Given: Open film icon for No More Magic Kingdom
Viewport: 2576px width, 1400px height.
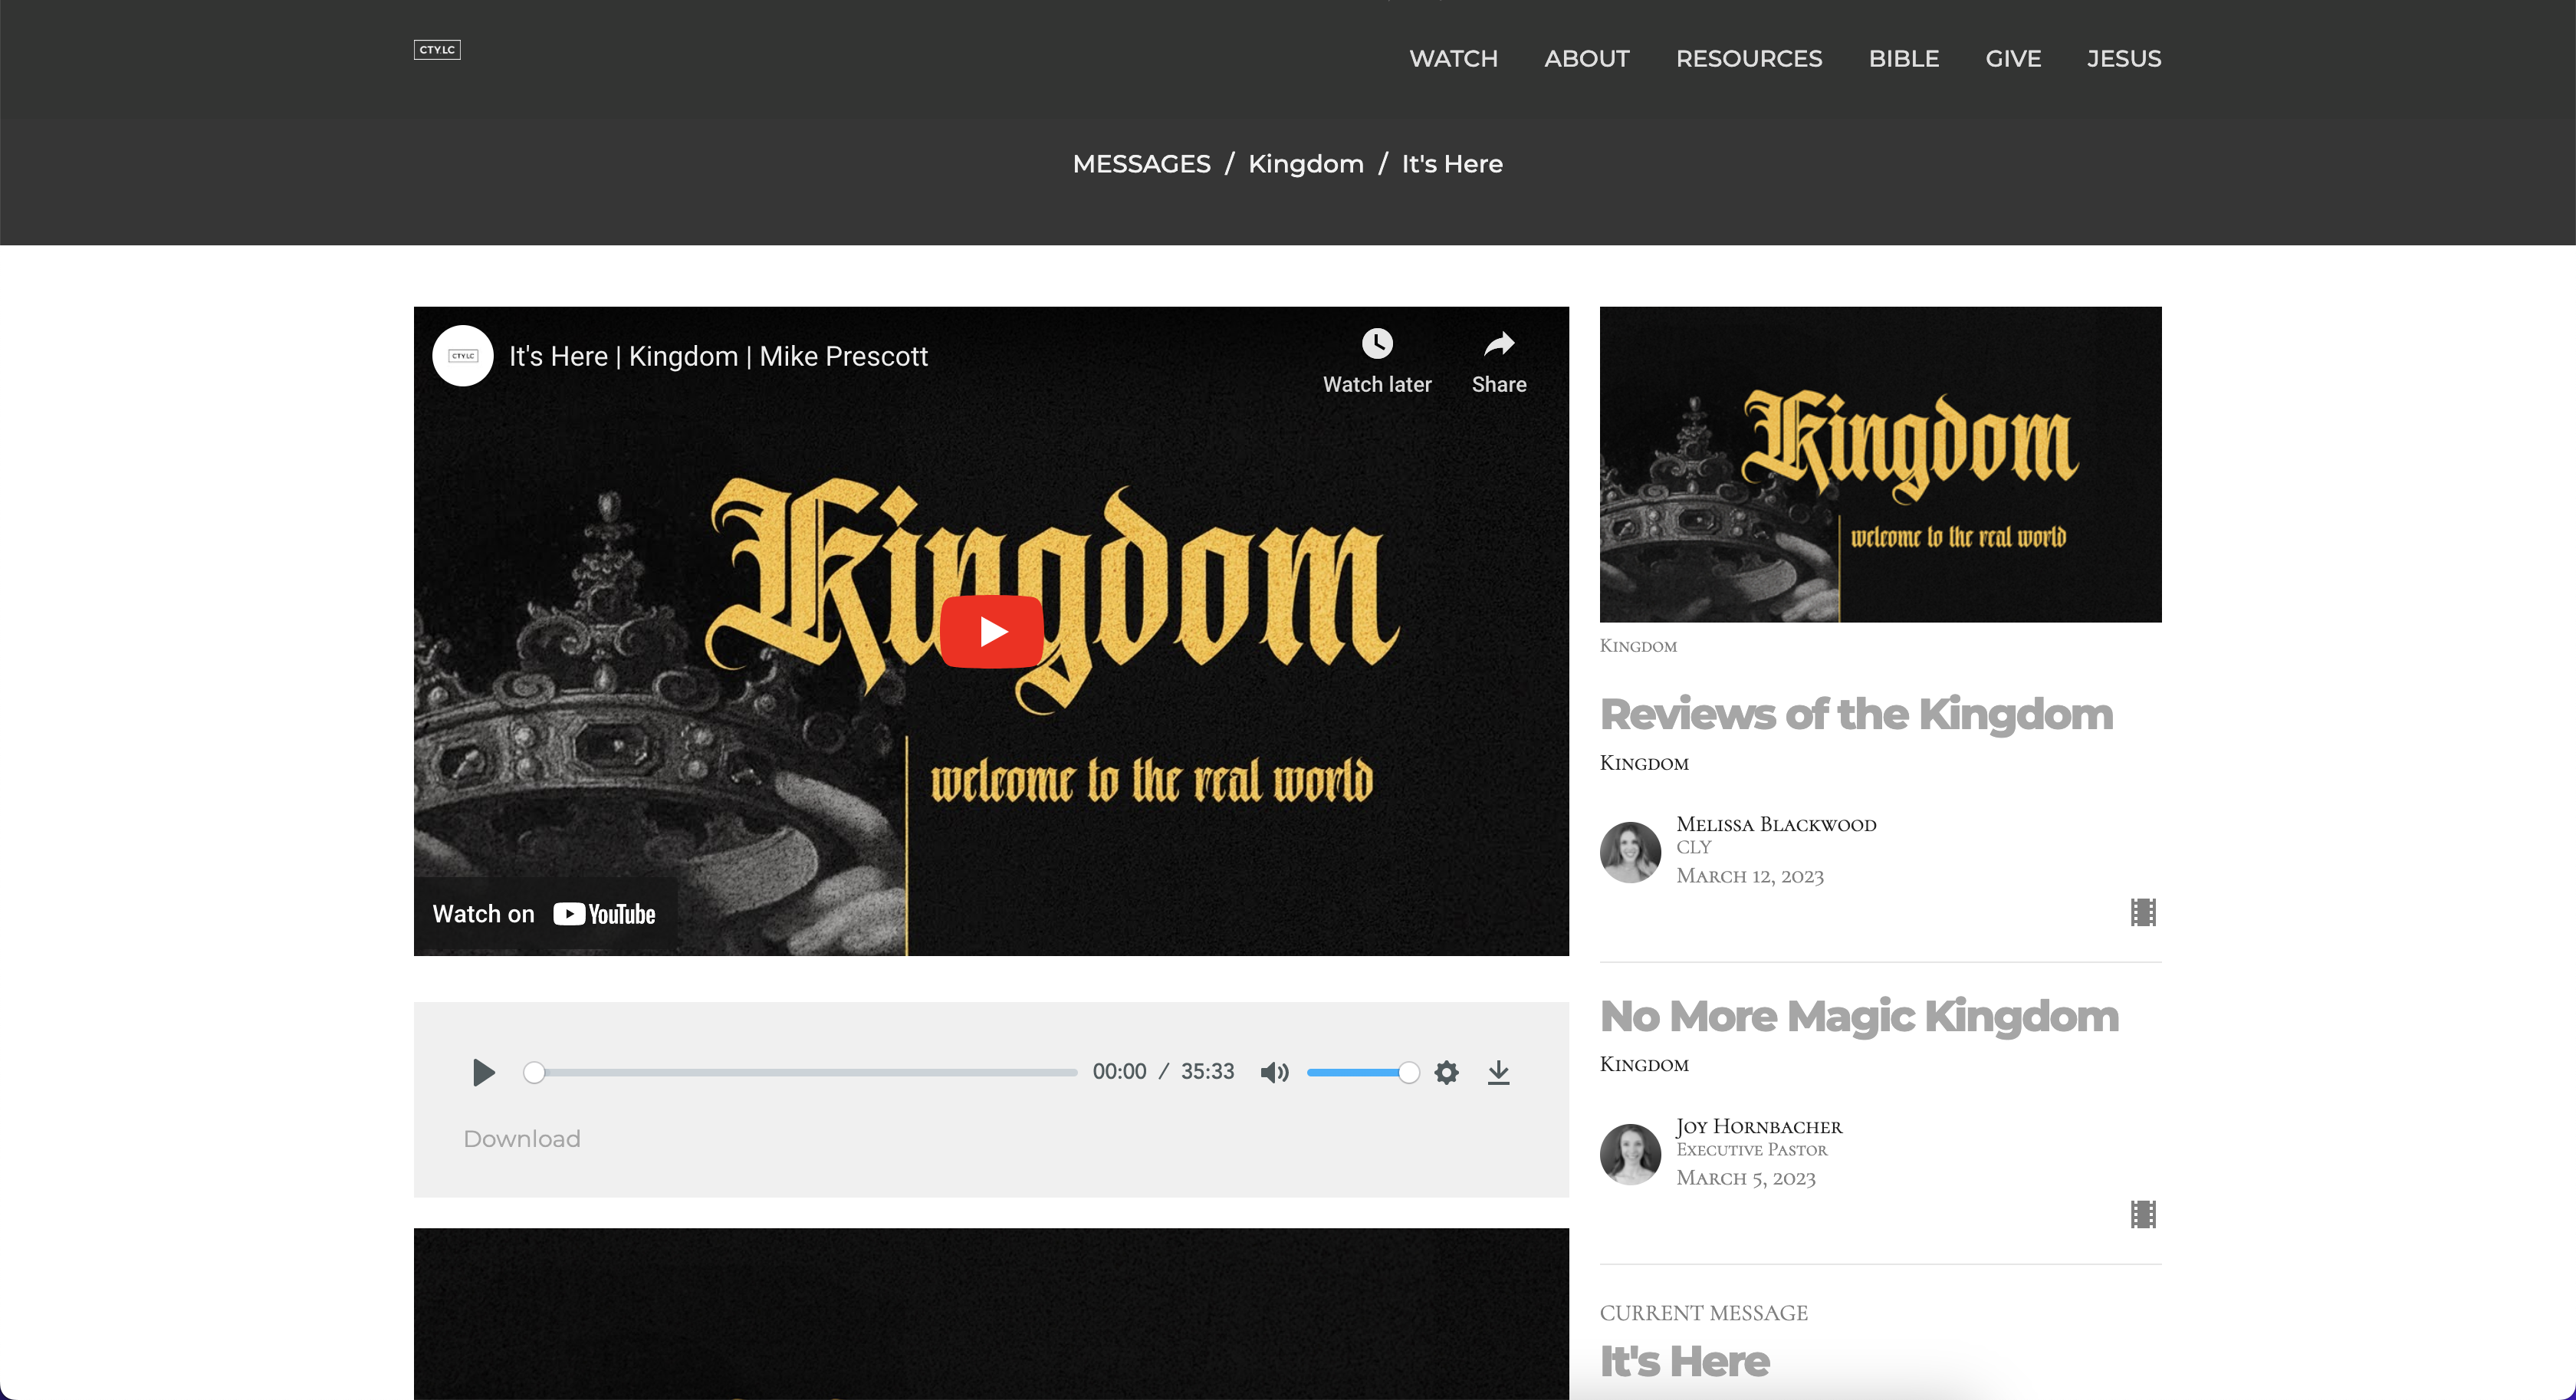Looking at the screenshot, I should coord(2142,1214).
